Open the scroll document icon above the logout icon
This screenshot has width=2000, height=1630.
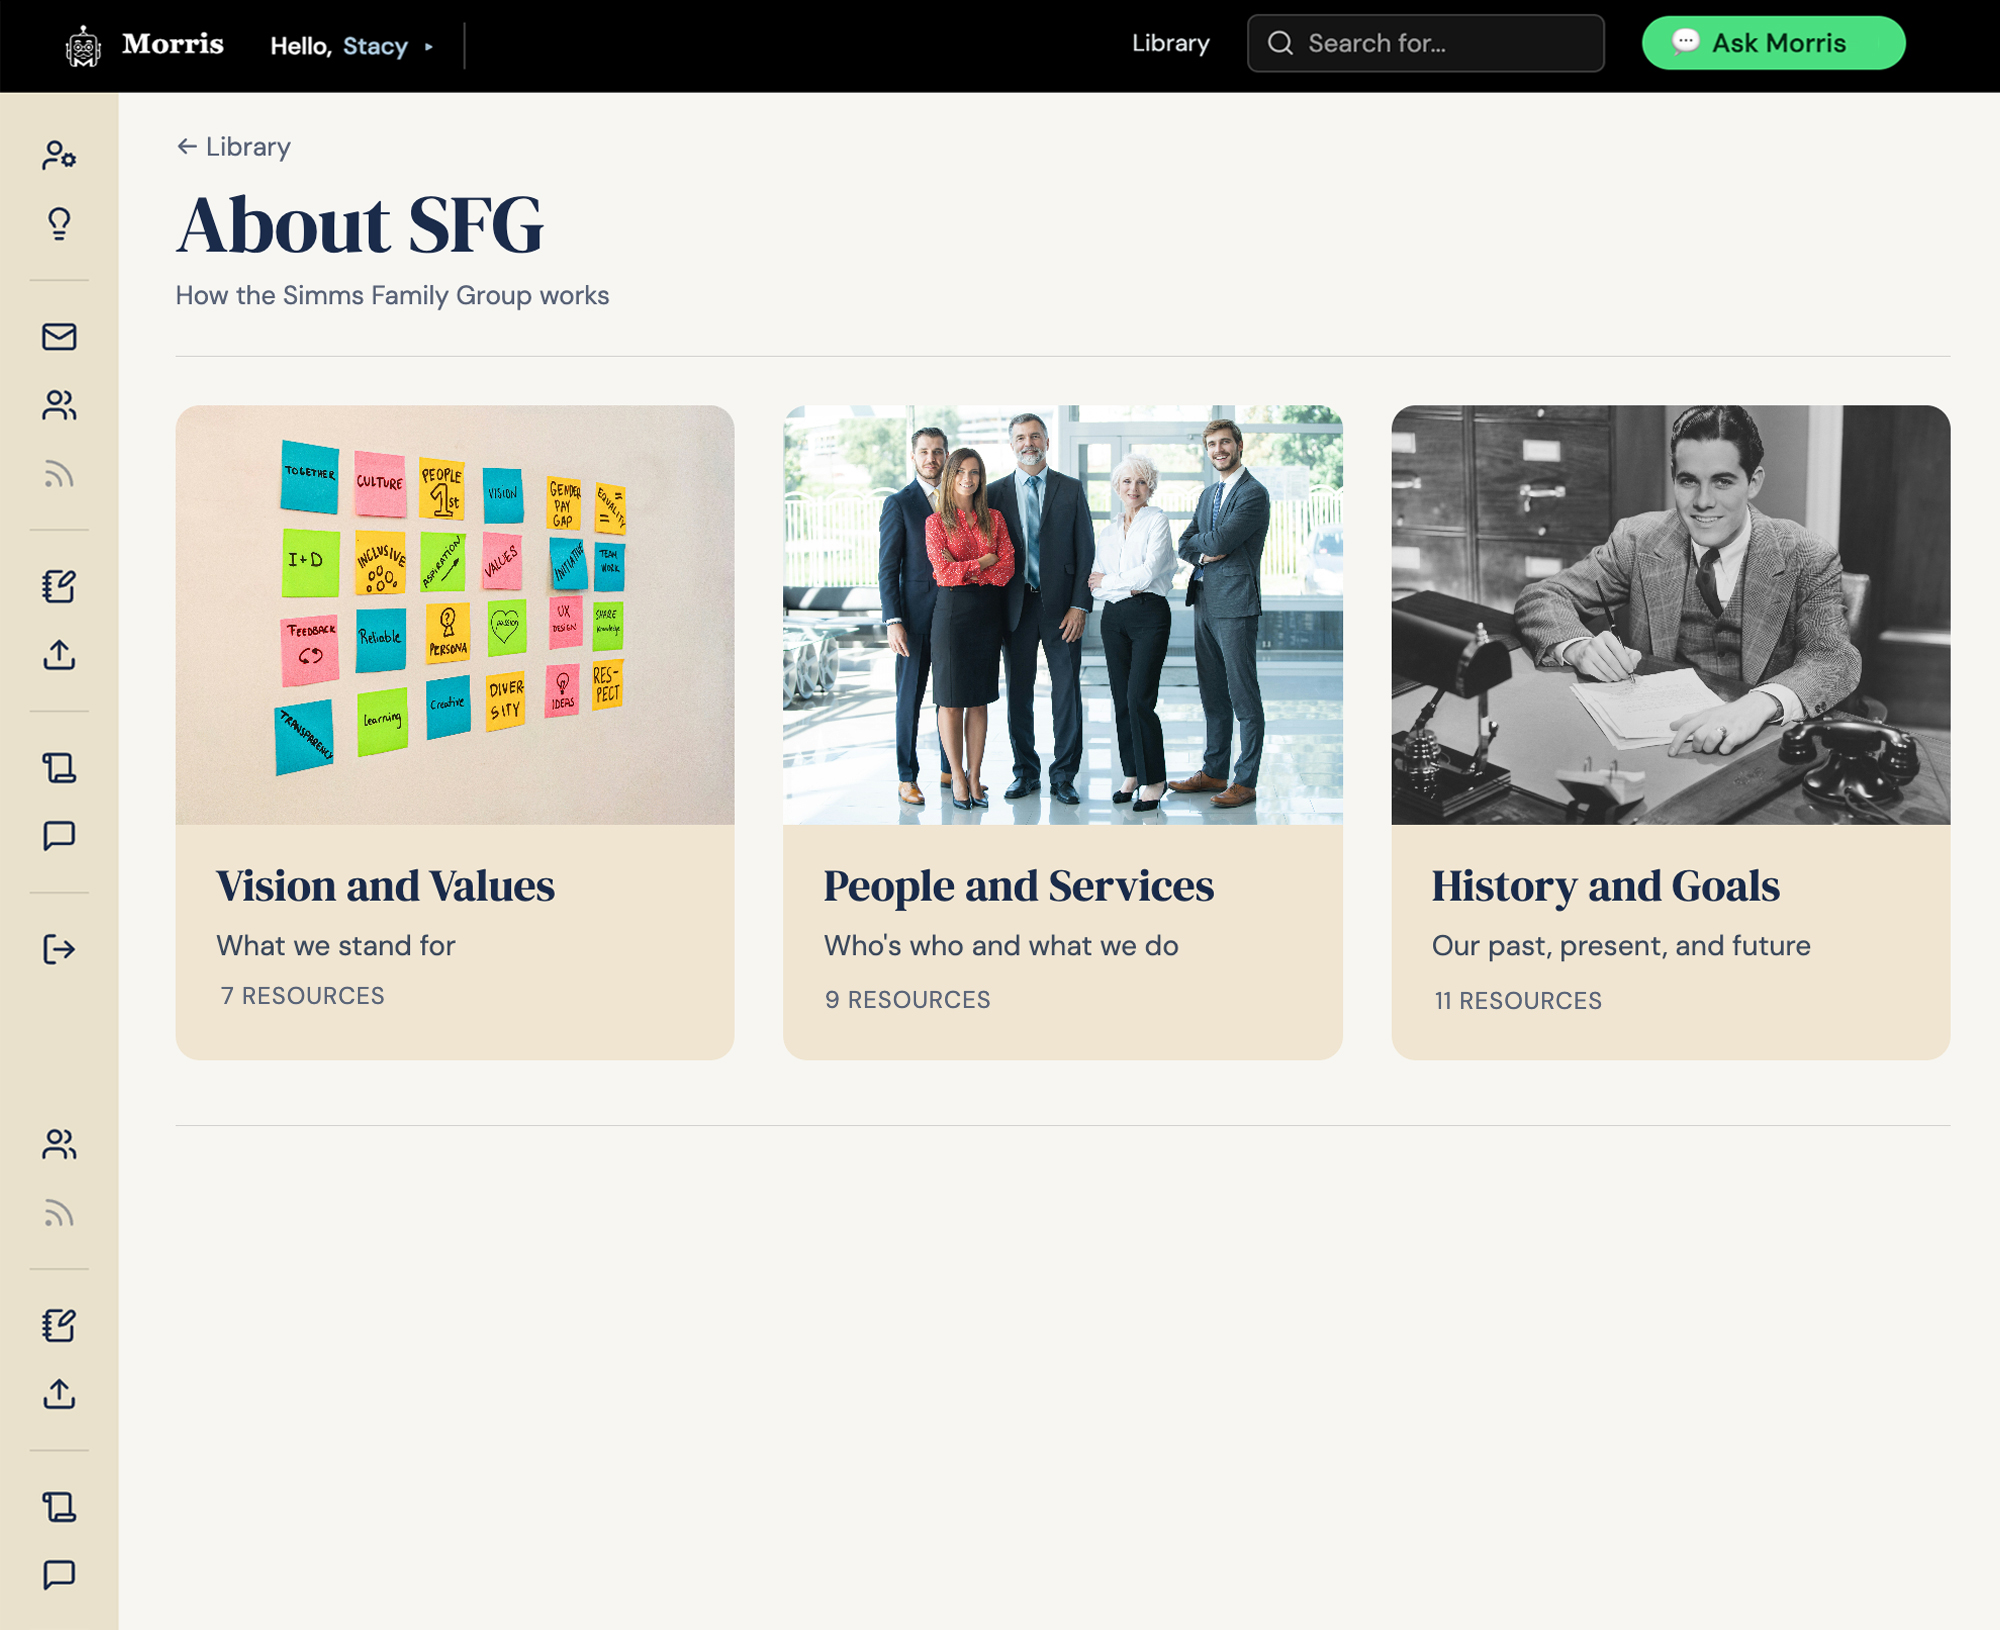[x=59, y=768]
